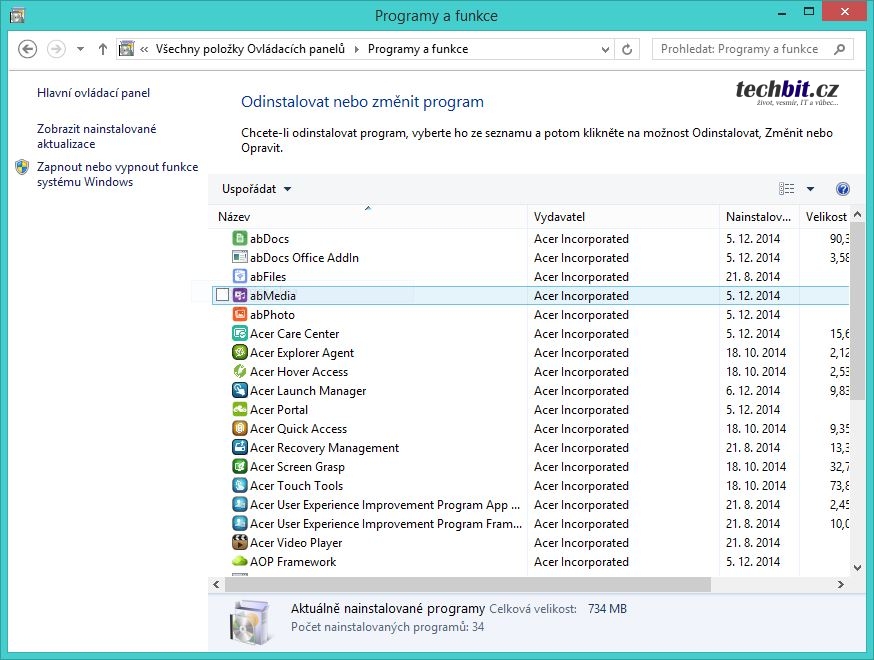Screen dimensions: 874x660
Task: Open the recent locations dropdown arrow
Action: 80,49
